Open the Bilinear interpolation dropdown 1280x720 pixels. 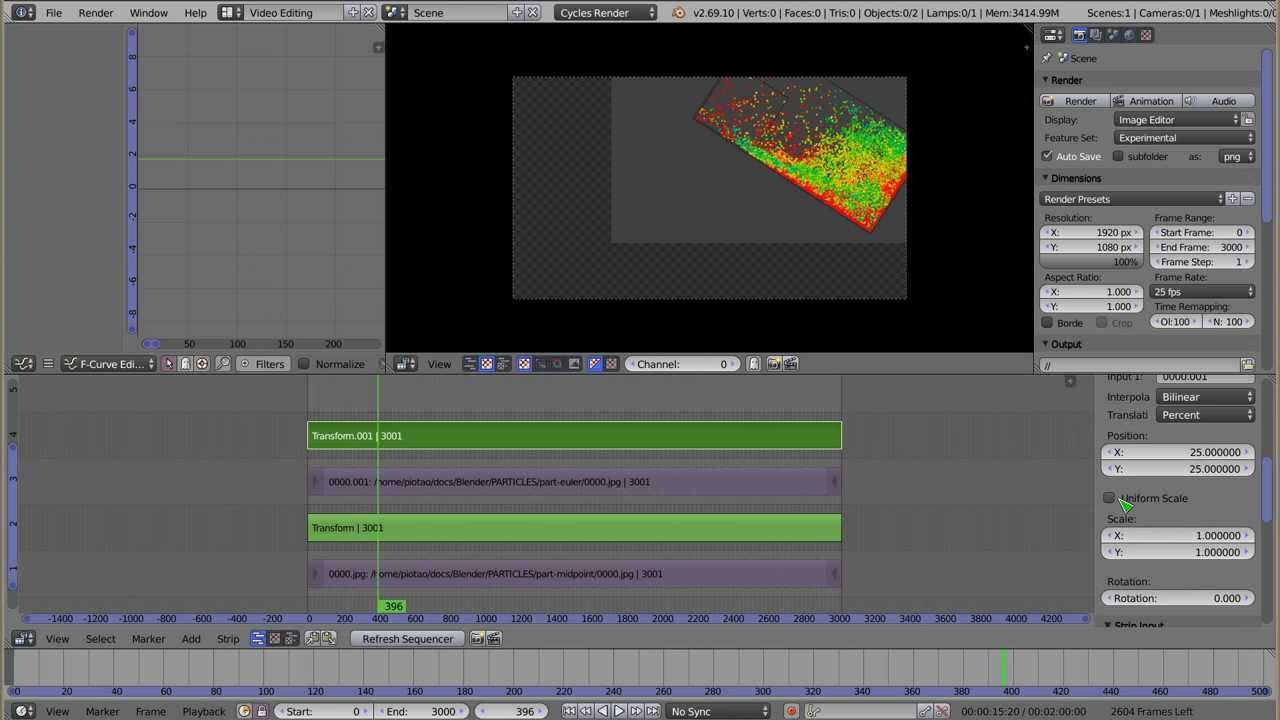pyautogui.click(x=1207, y=397)
